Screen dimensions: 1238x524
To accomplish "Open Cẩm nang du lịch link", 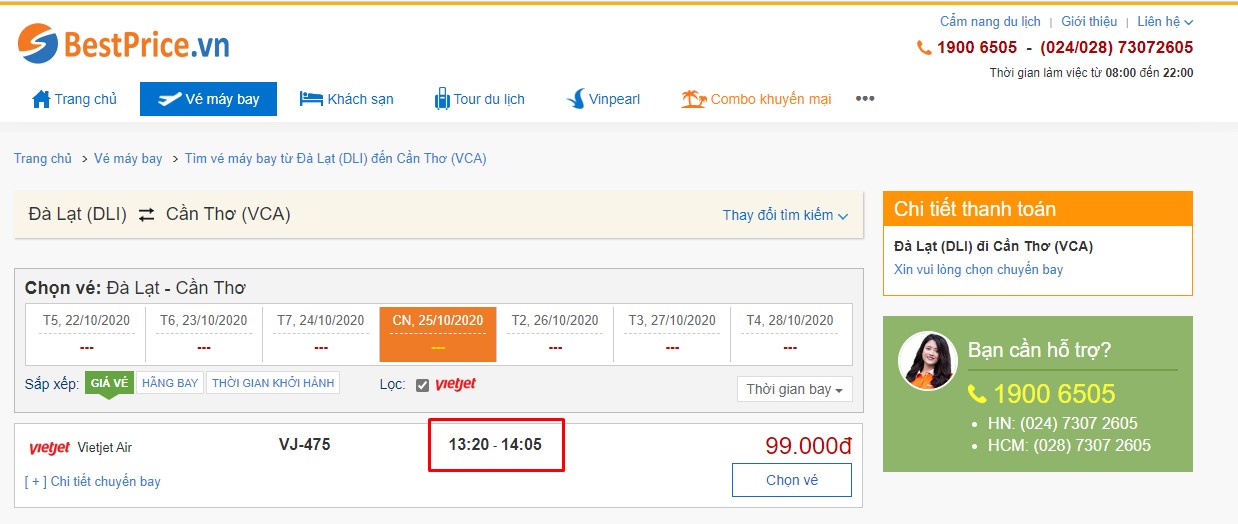I will click(x=990, y=21).
